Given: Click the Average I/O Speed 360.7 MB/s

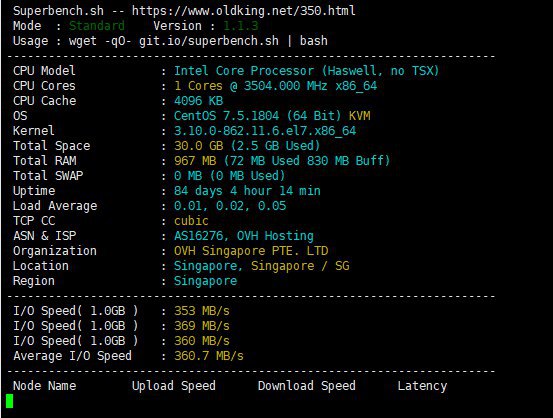Looking at the screenshot, I should pyautogui.click(x=208, y=356).
